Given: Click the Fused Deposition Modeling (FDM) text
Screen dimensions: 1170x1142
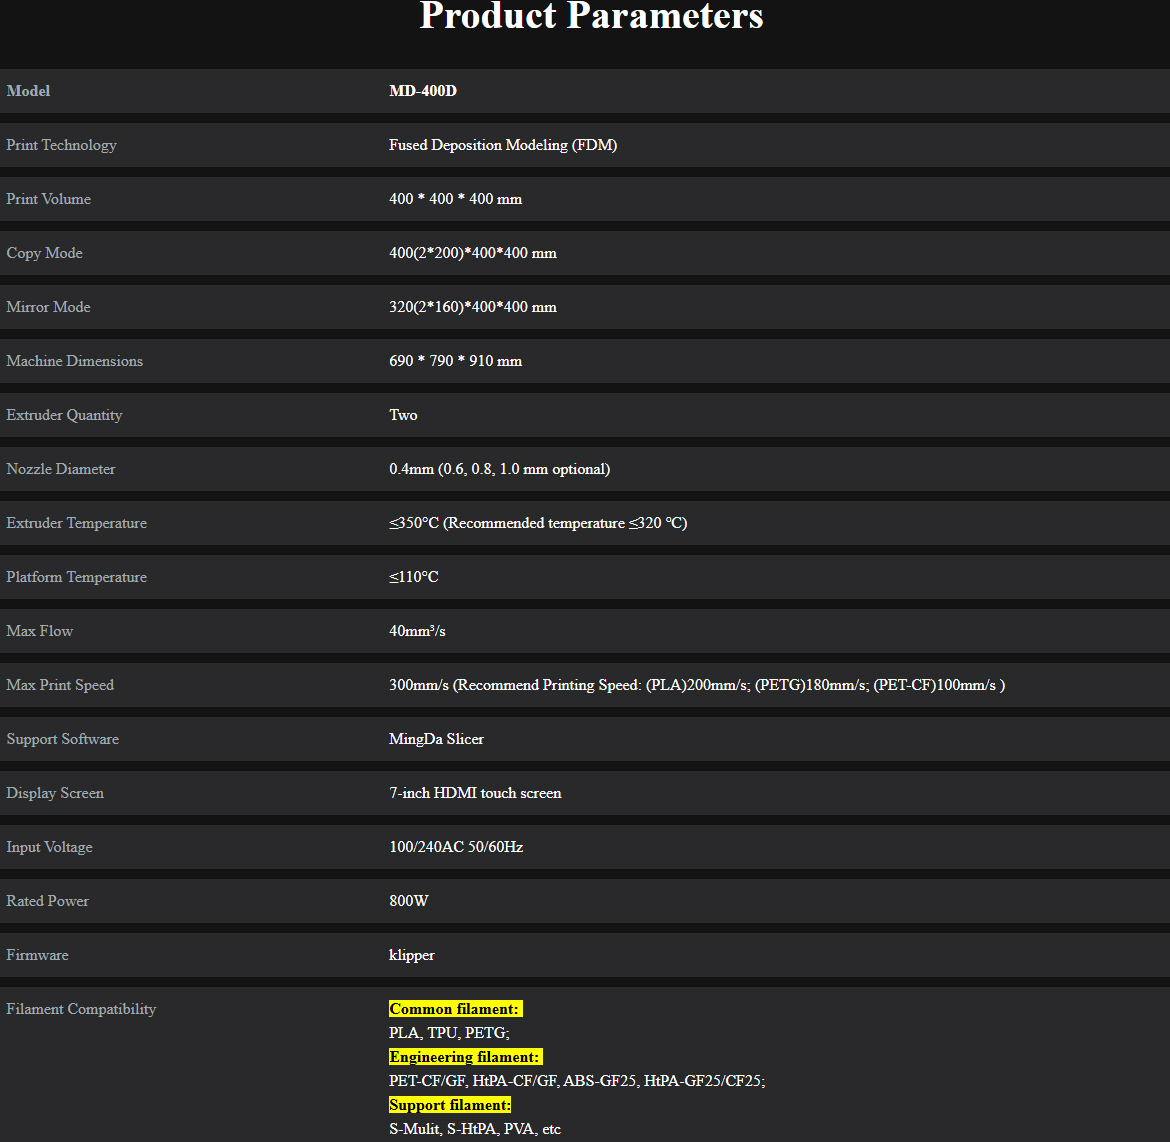Looking at the screenshot, I should [x=502, y=145].
